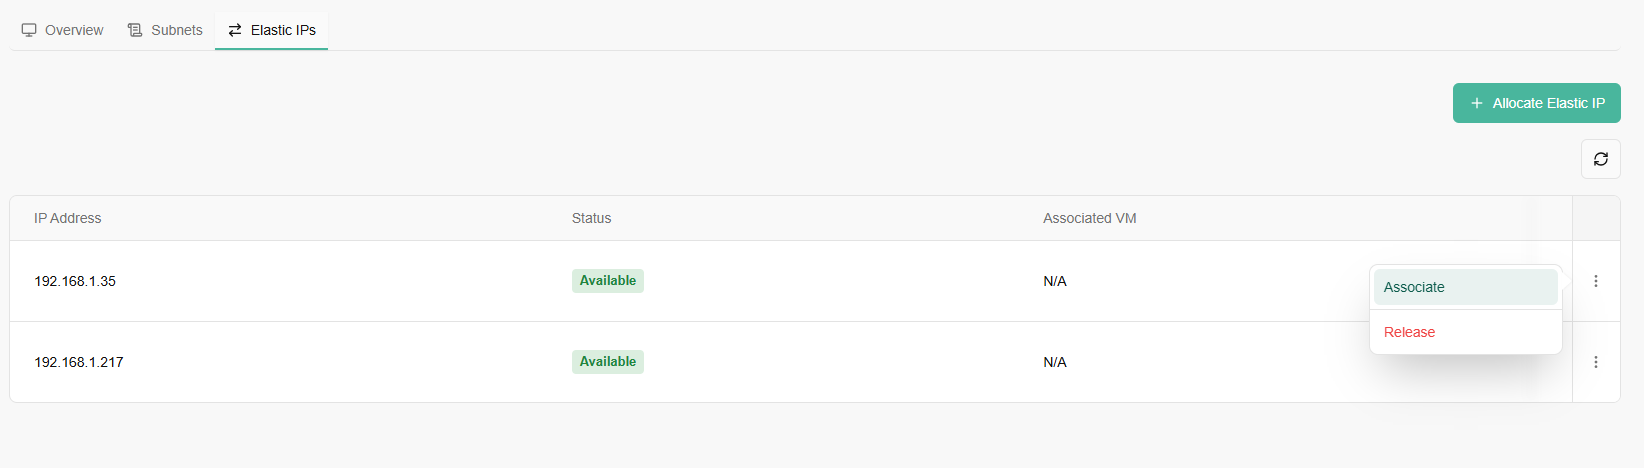Click the Available badge for 192.168.1.35
Image resolution: width=1644 pixels, height=468 pixels.
pos(607,281)
